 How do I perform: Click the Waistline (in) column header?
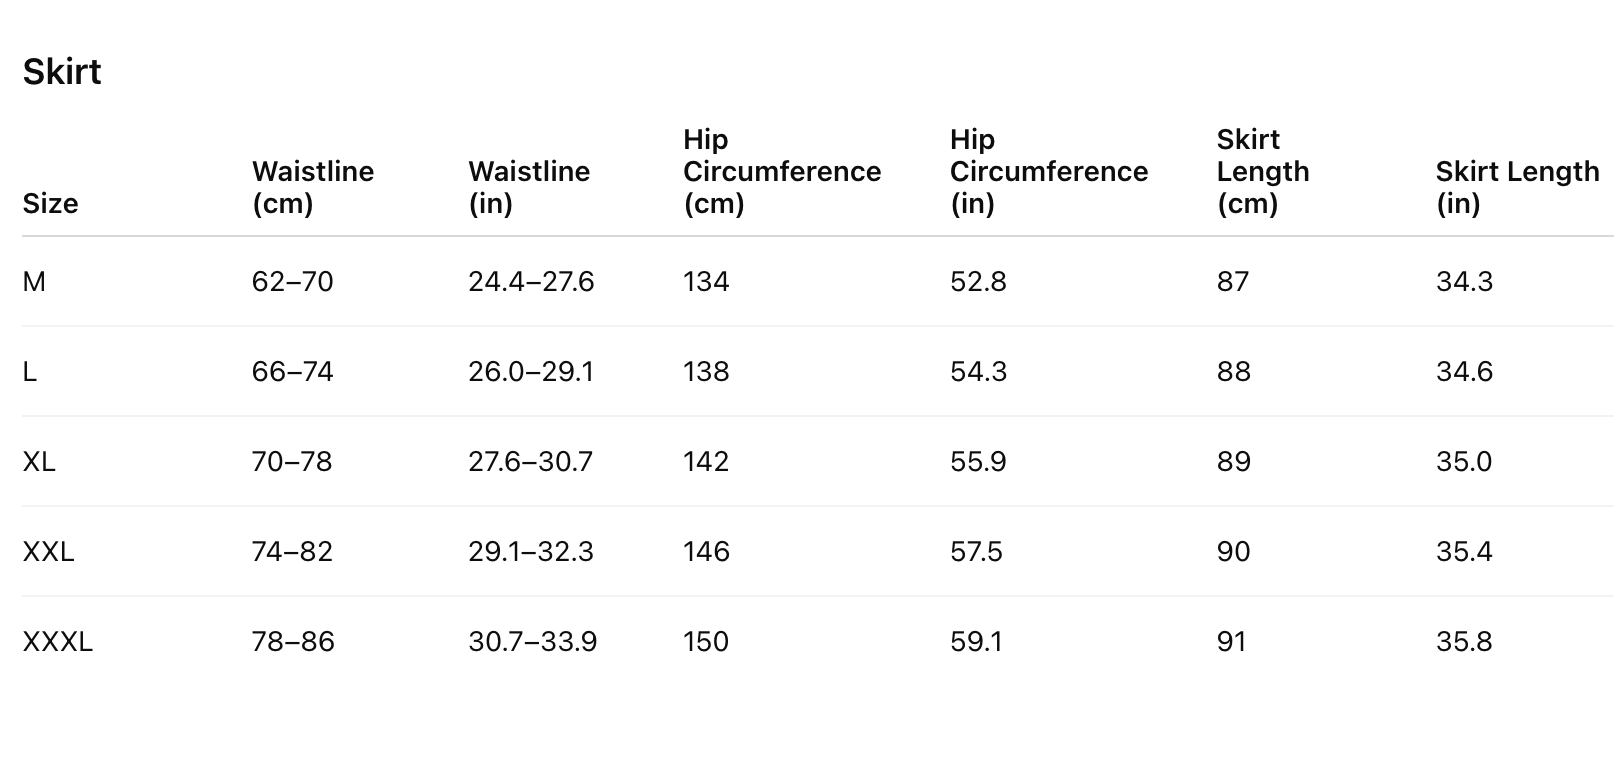[529, 187]
